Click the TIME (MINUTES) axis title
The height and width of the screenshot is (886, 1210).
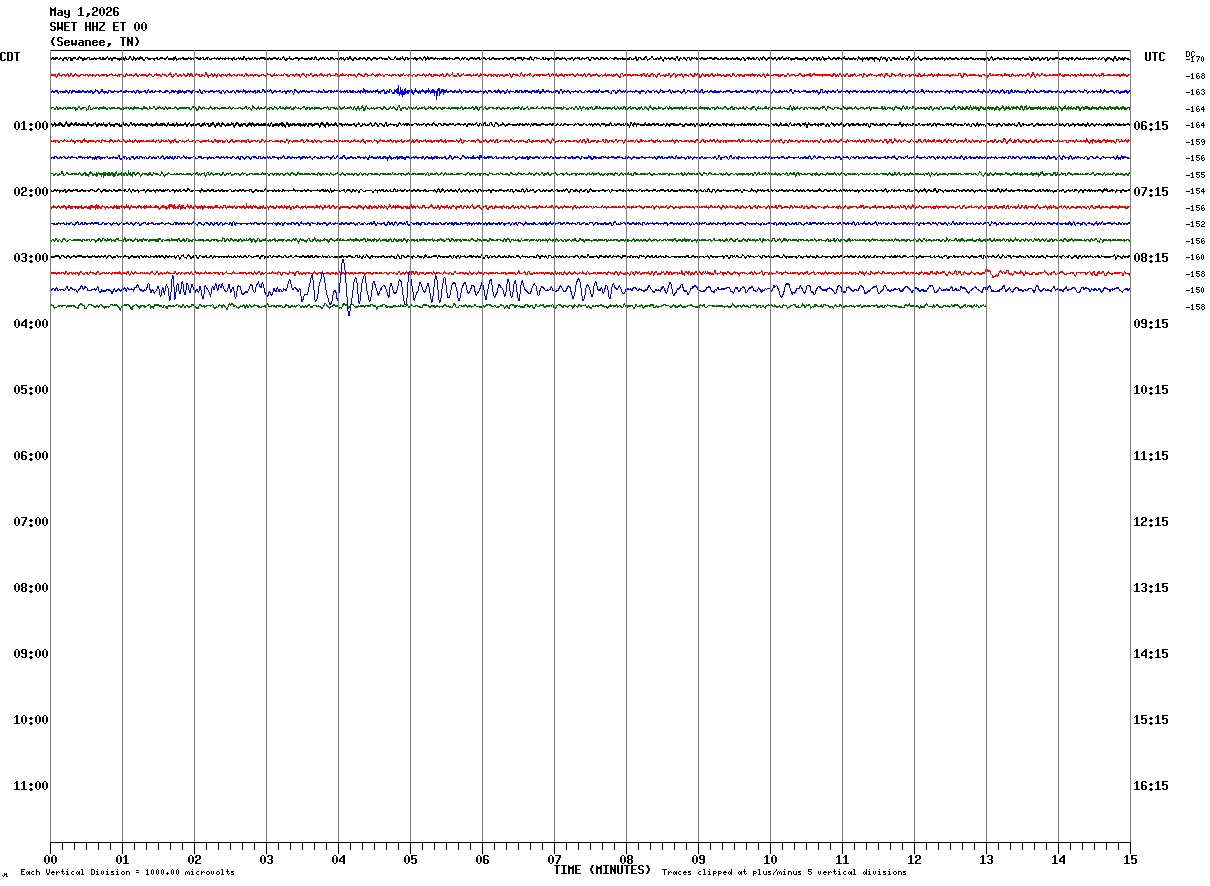pyautogui.click(x=602, y=870)
